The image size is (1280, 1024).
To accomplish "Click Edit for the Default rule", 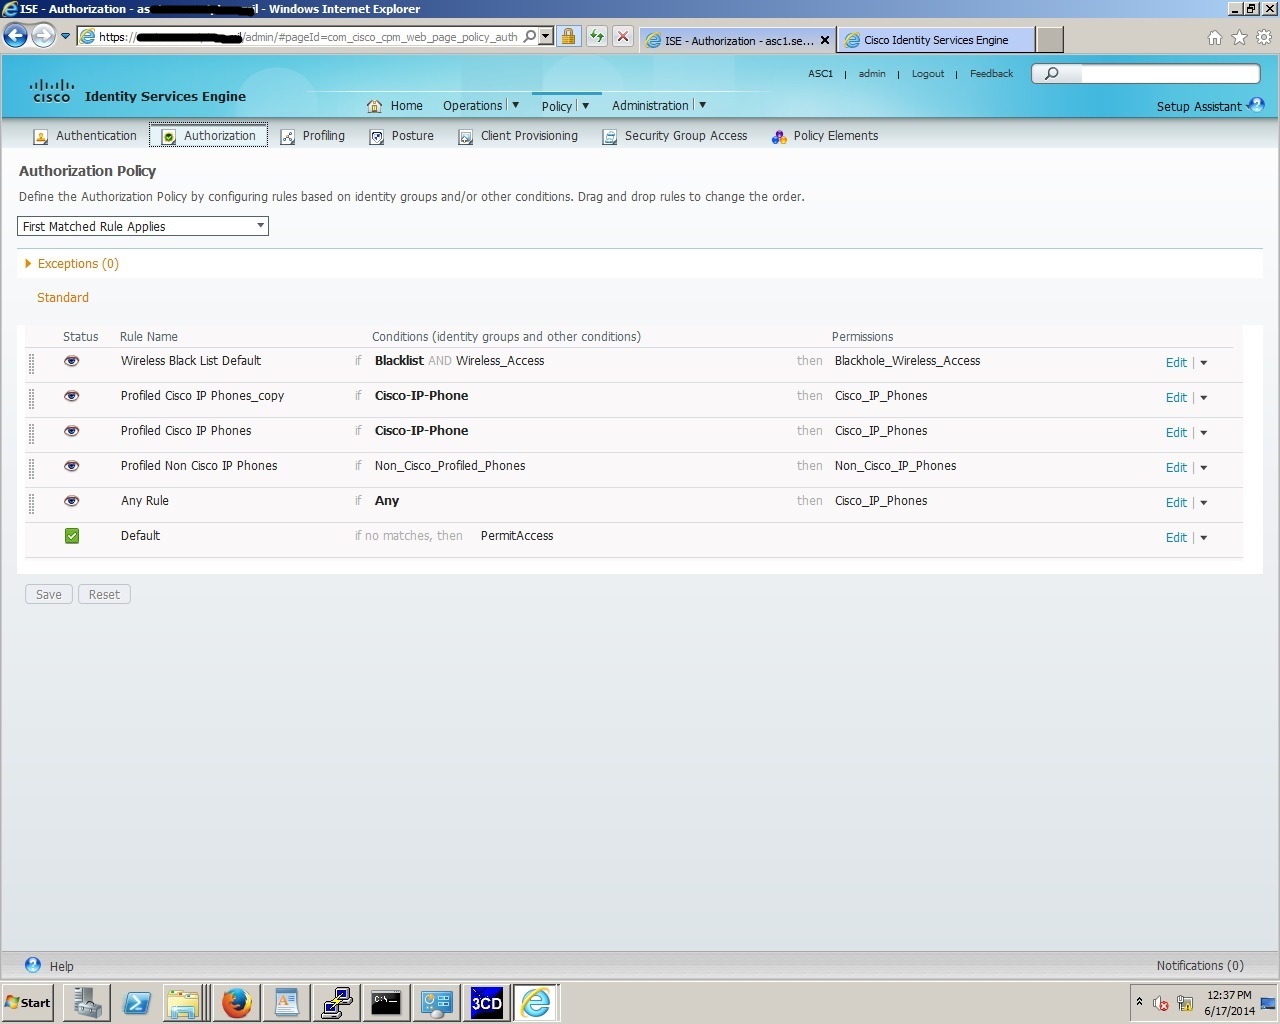I will click(x=1176, y=538).
